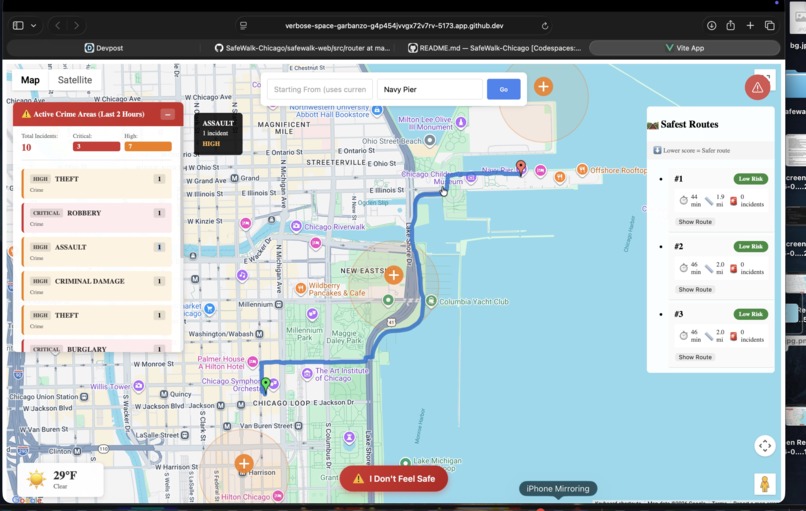The height and width of the screenshot is (511, 806).
Task: Collapse the Active Crime Areas panel
Action: click(x=168, y=114)
